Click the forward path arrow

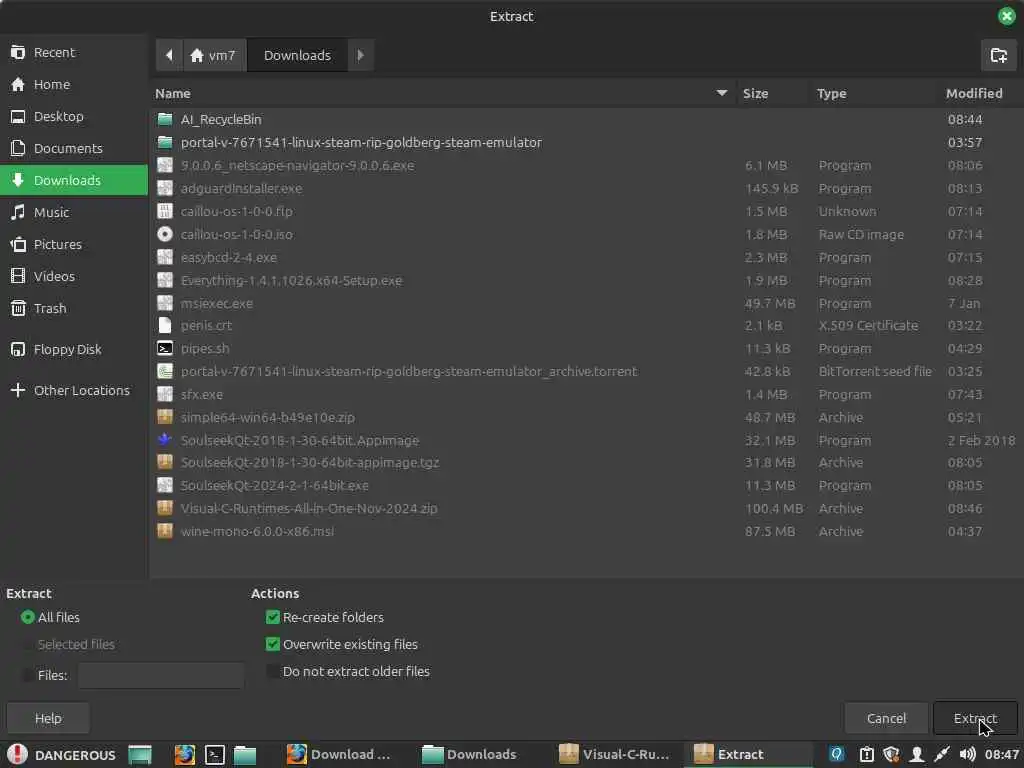point(360,56)
